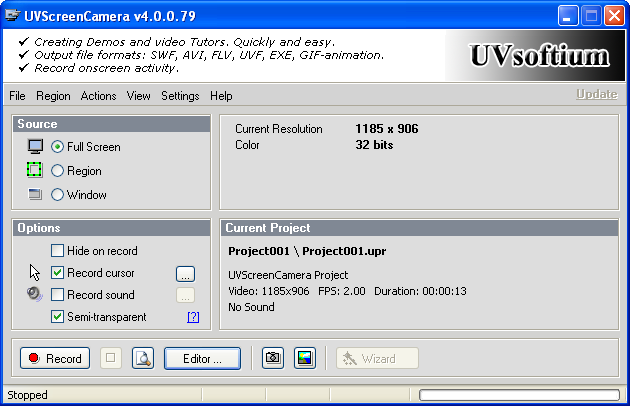Click the Current Project panel header

pos(419,228)
